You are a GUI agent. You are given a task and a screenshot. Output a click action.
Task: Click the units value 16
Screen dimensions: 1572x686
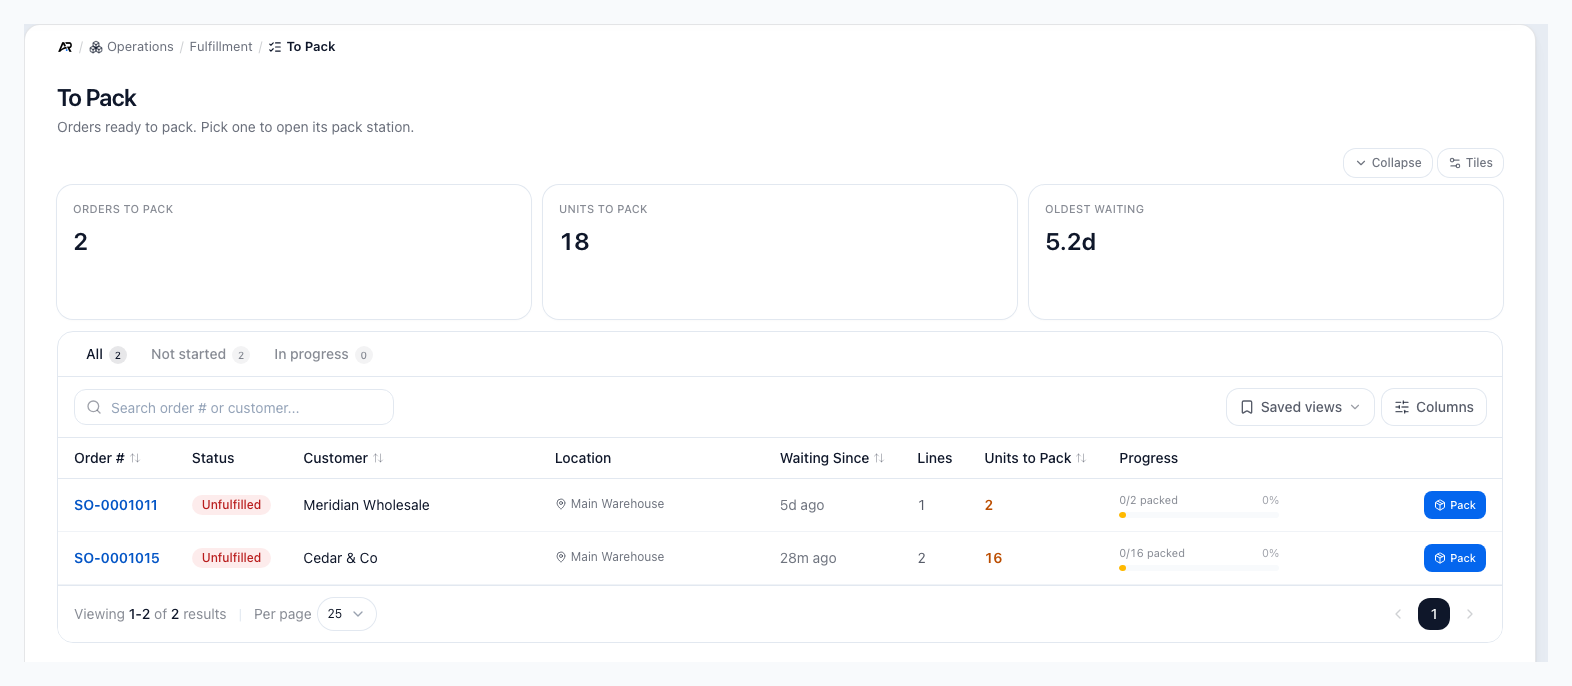993,558
